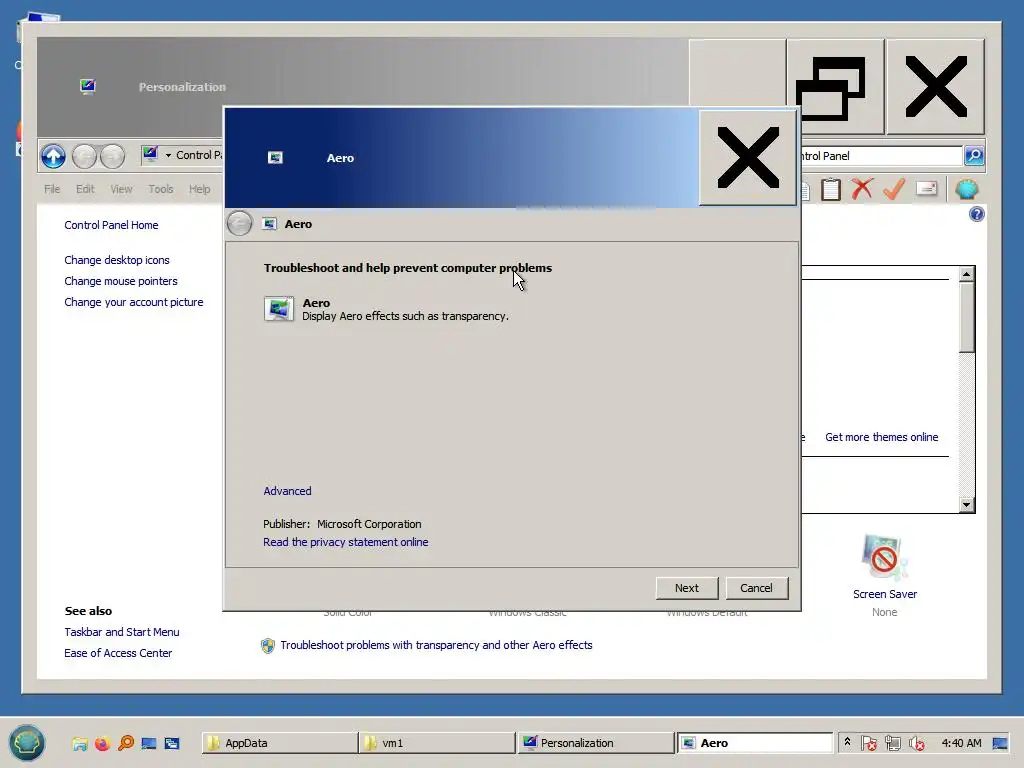
Task: Click the muted volume tray icon
Action: tap(917, 743)
